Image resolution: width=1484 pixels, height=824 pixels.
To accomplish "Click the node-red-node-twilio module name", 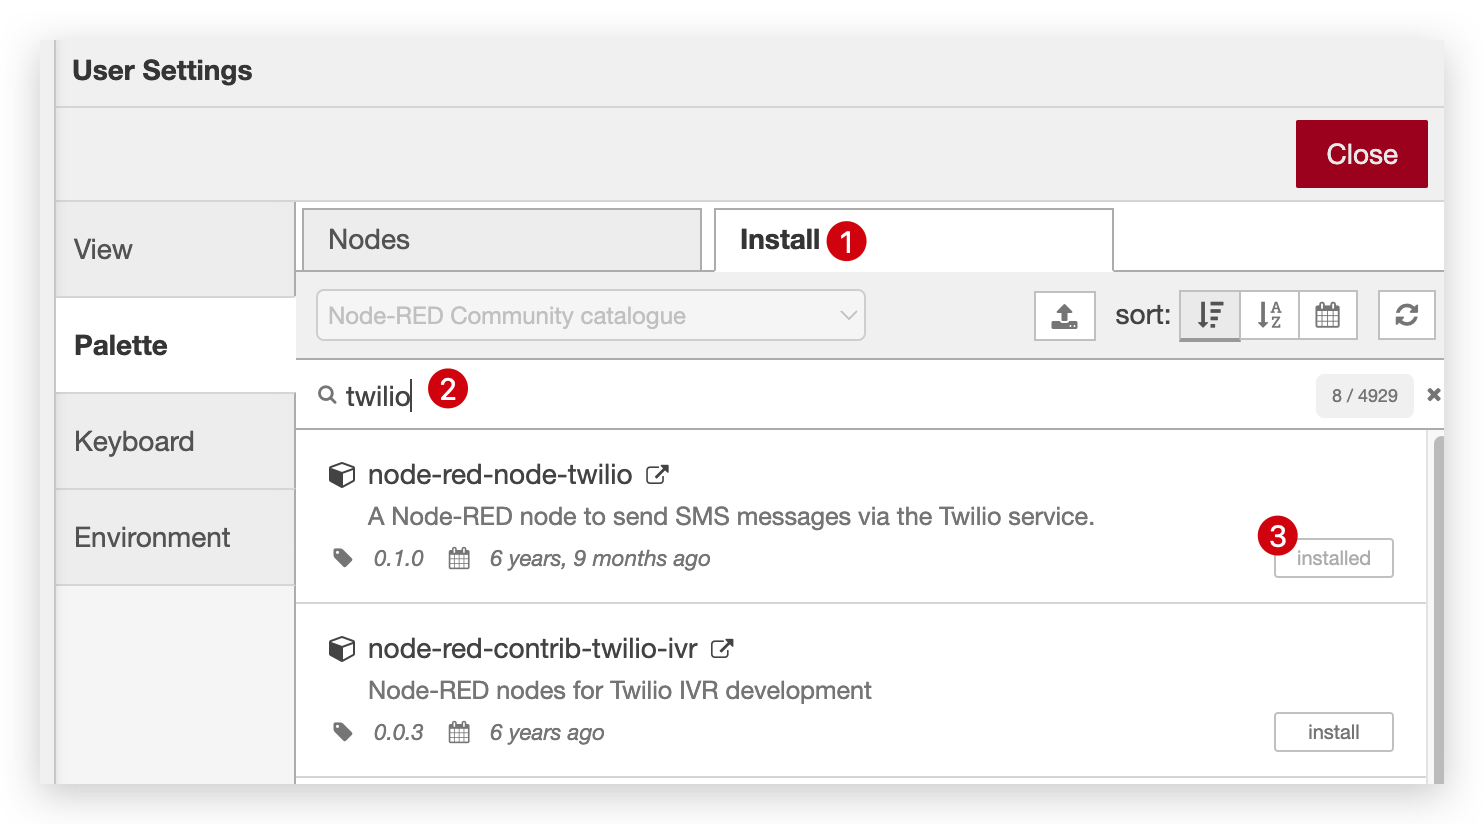I will [500, 475].
